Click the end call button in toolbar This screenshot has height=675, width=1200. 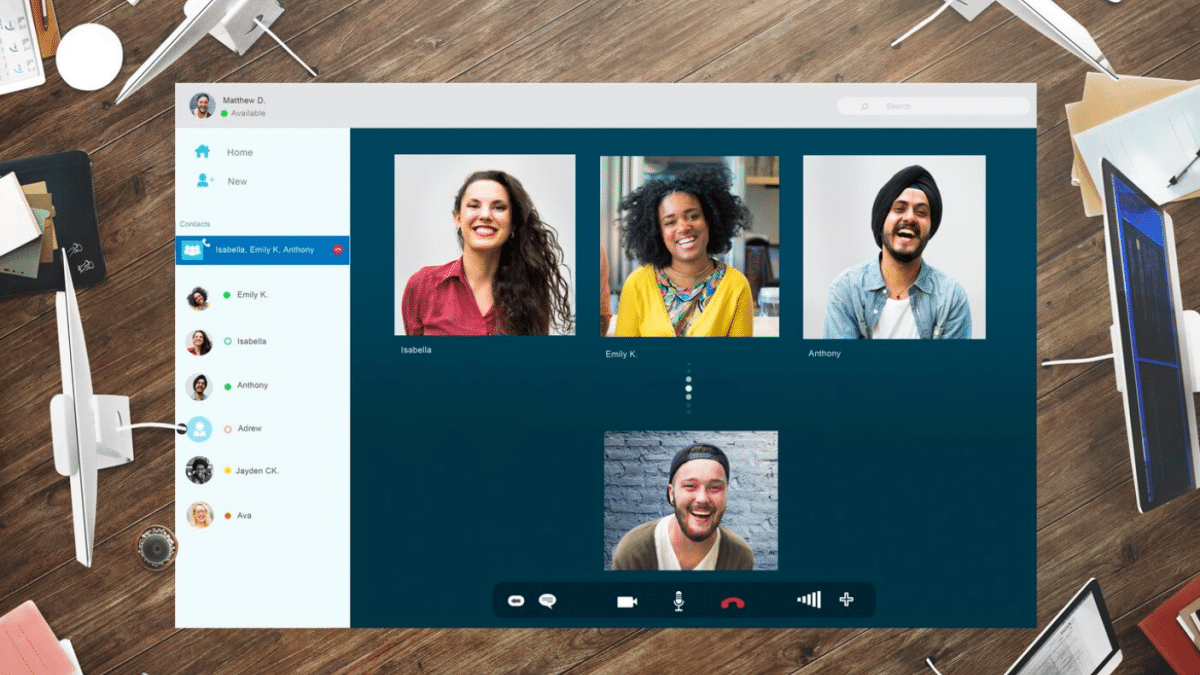[731, 602]
